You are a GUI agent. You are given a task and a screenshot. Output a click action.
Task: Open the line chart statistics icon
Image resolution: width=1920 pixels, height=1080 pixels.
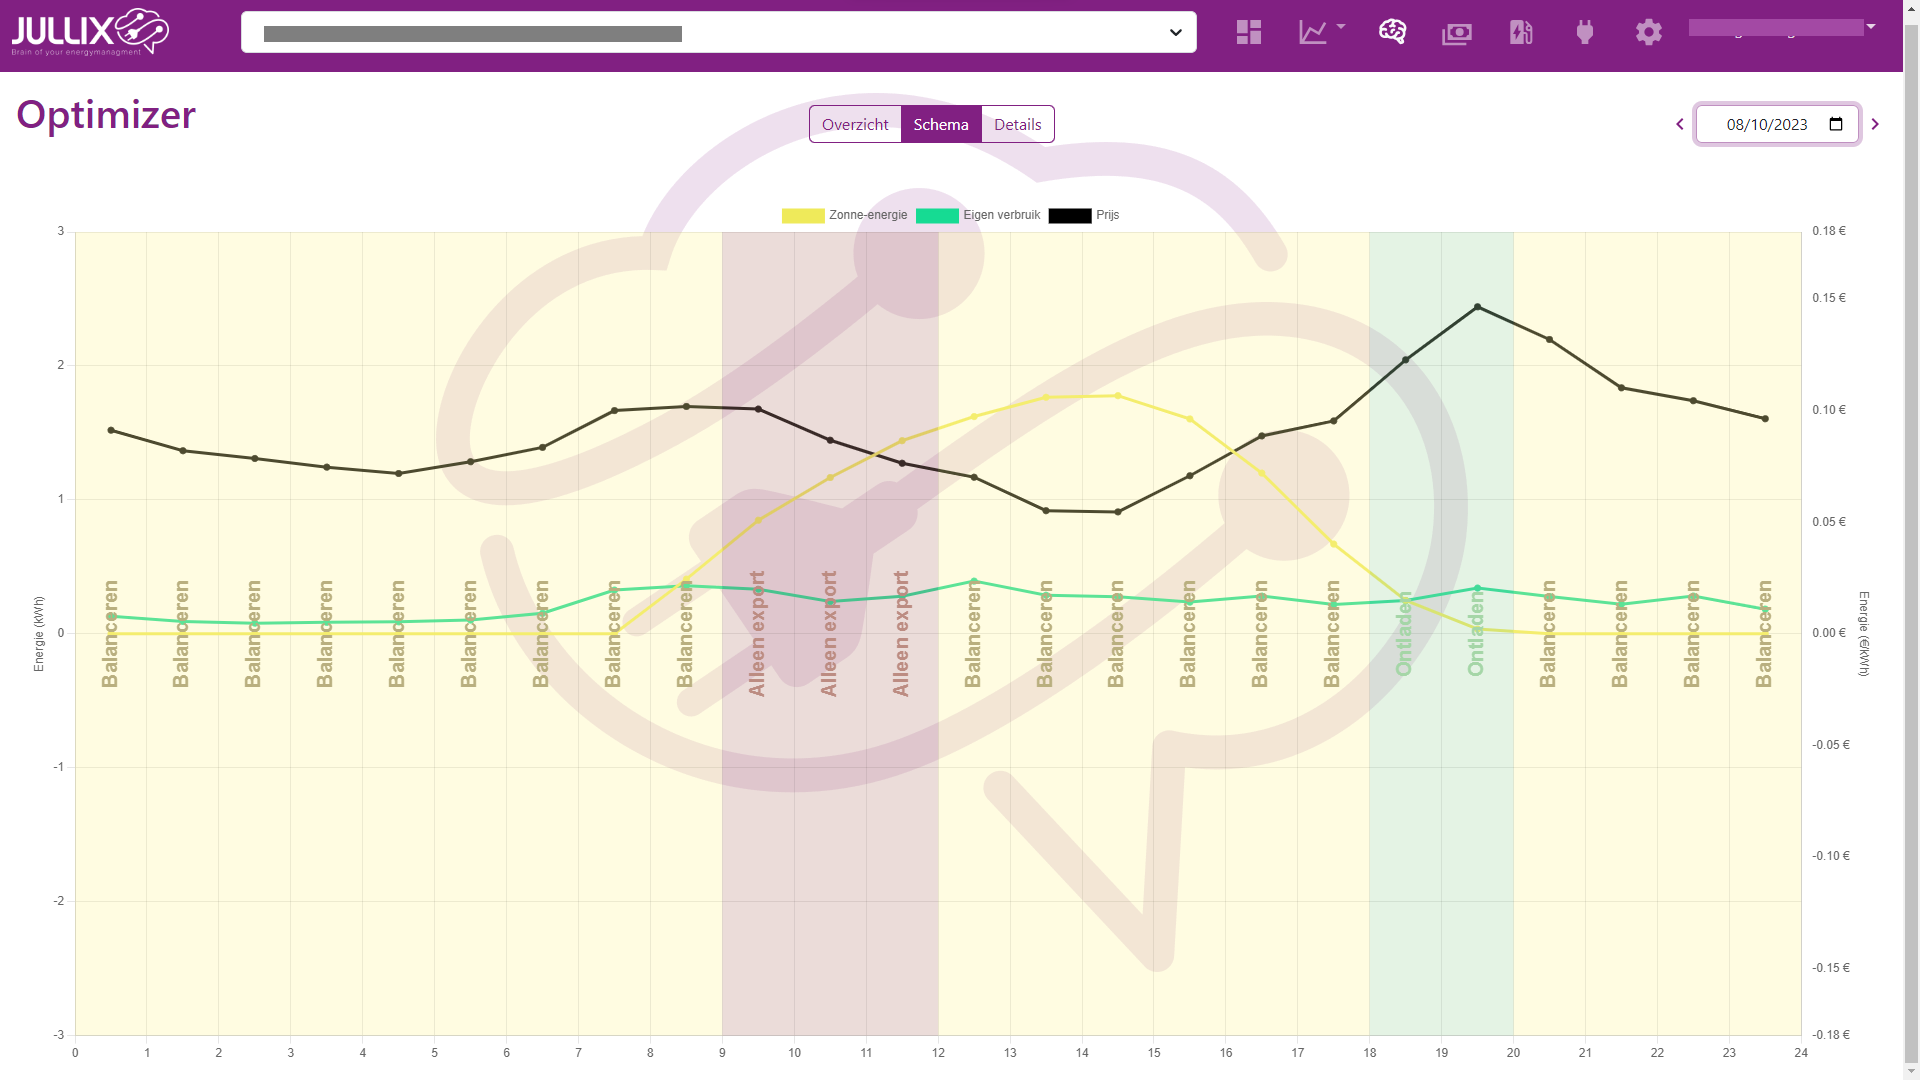click(1312, 32)
